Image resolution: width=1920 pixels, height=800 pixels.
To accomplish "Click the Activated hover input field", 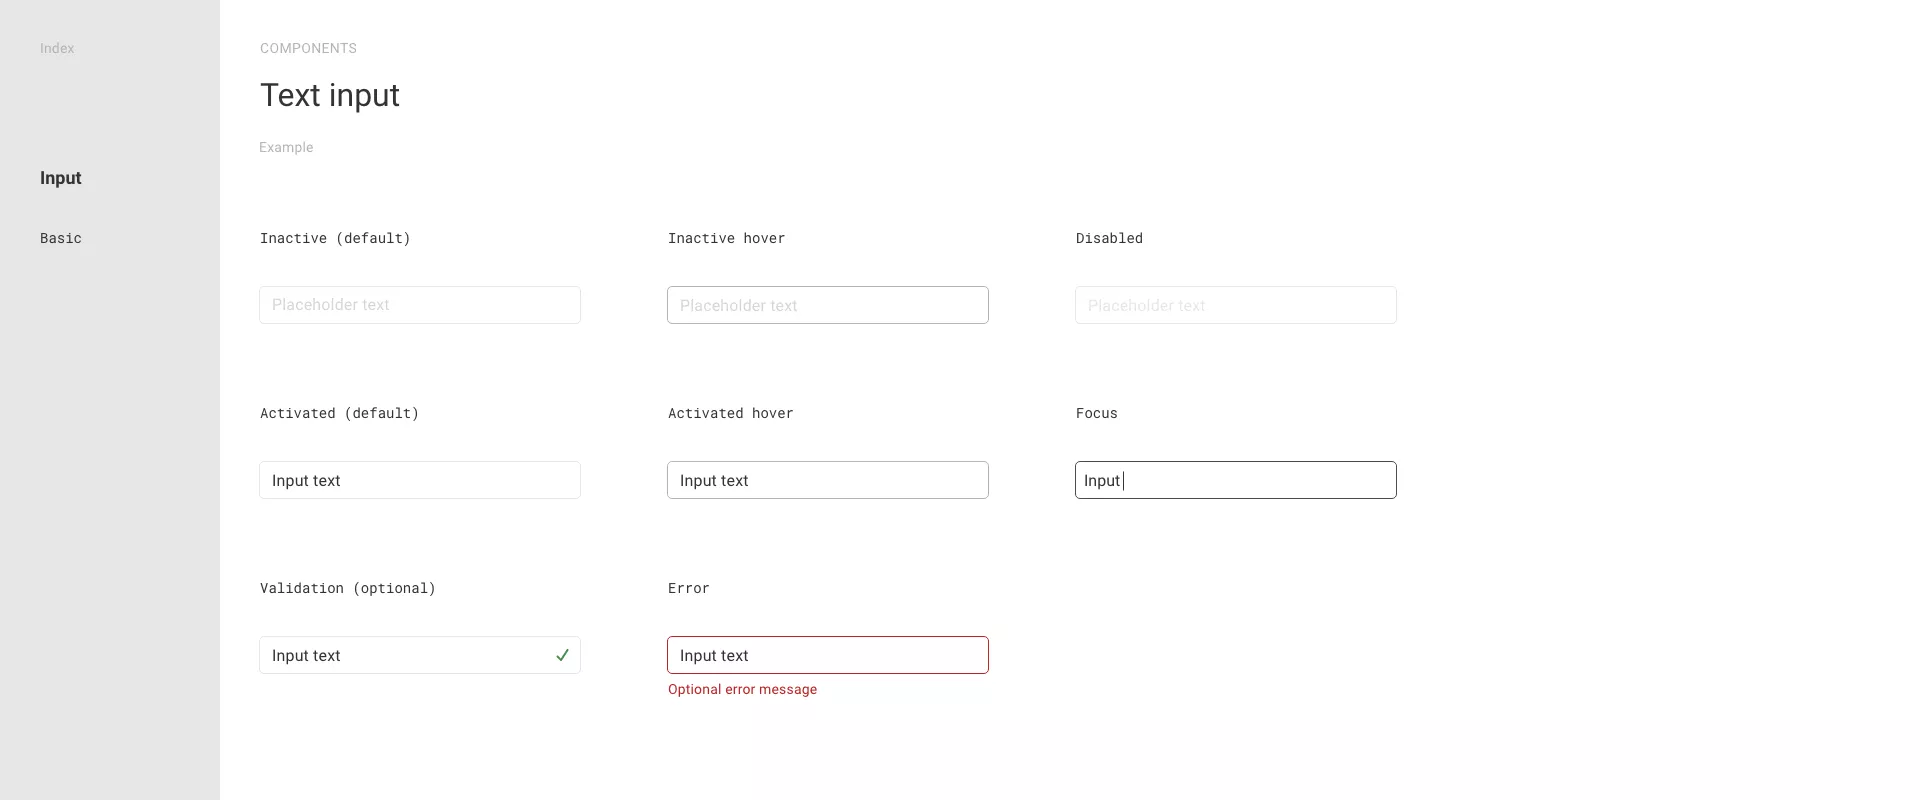I will 828,480.
